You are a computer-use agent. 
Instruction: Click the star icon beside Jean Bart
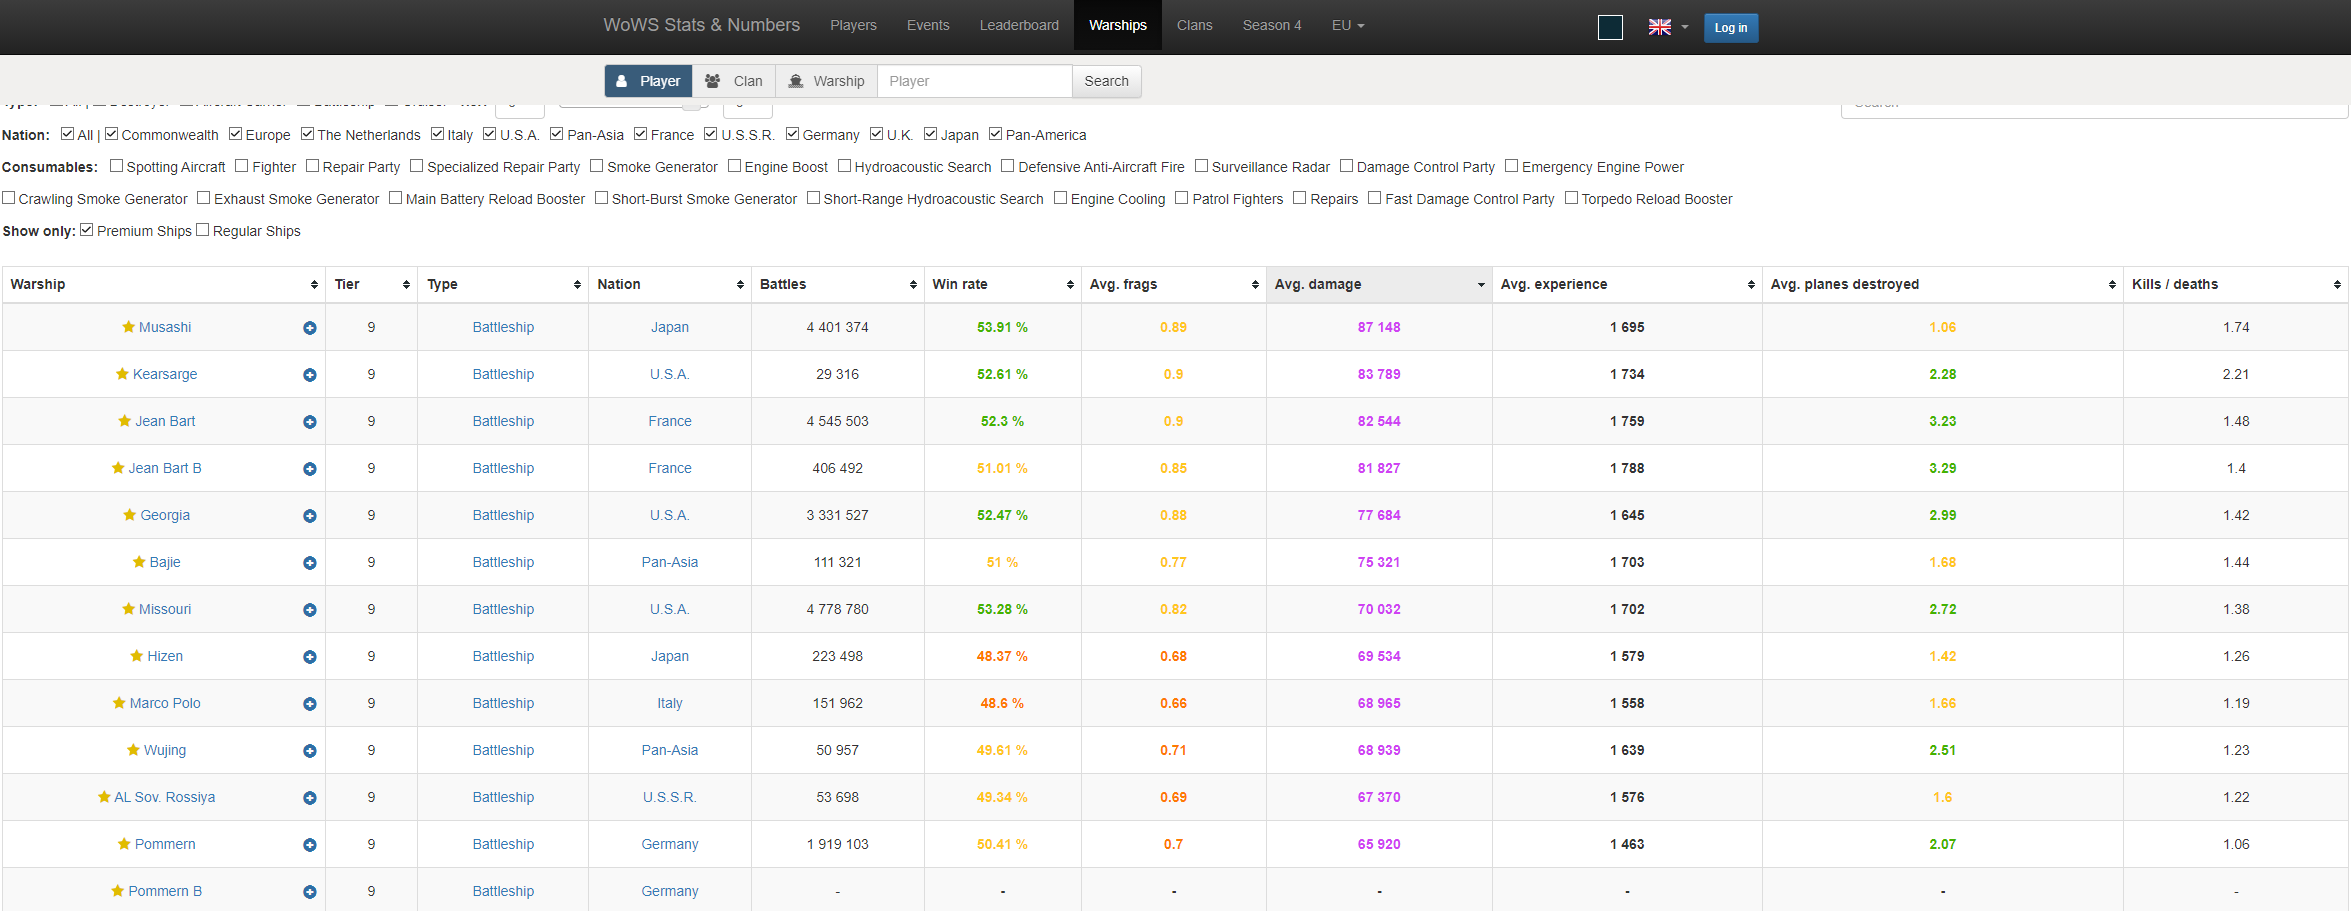pyautogui.click(x=125, y=421)
